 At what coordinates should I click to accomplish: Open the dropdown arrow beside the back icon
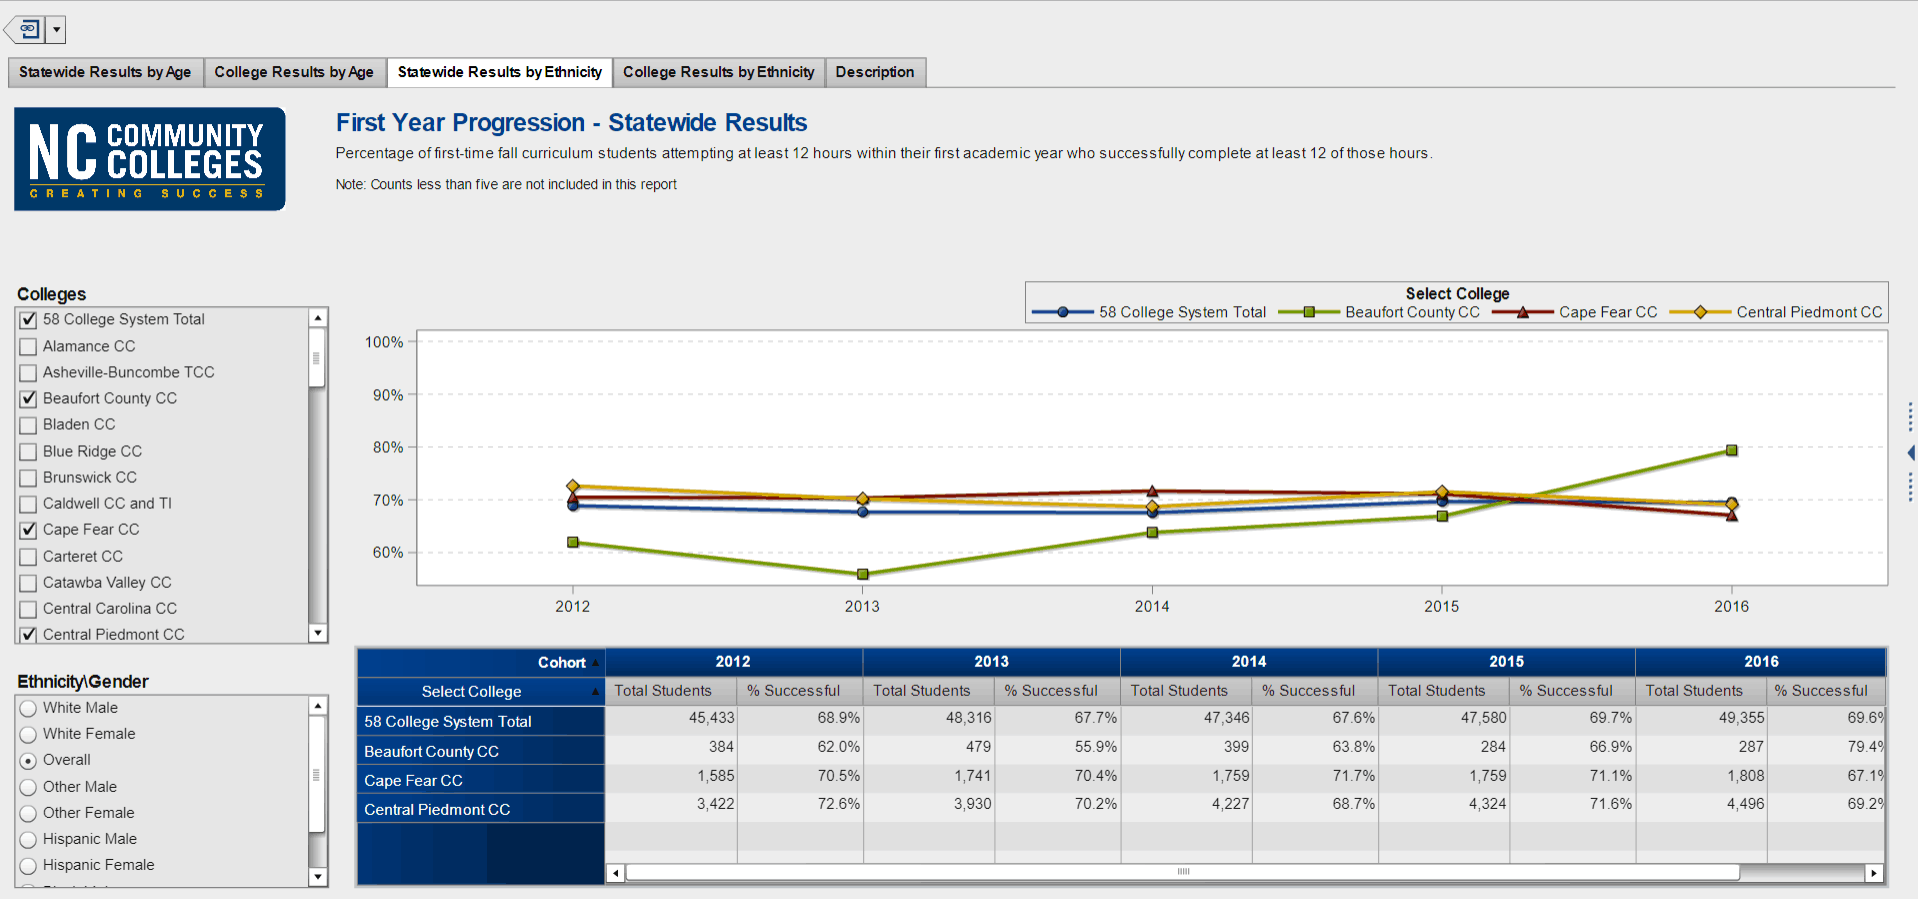[x=57, y=30]
